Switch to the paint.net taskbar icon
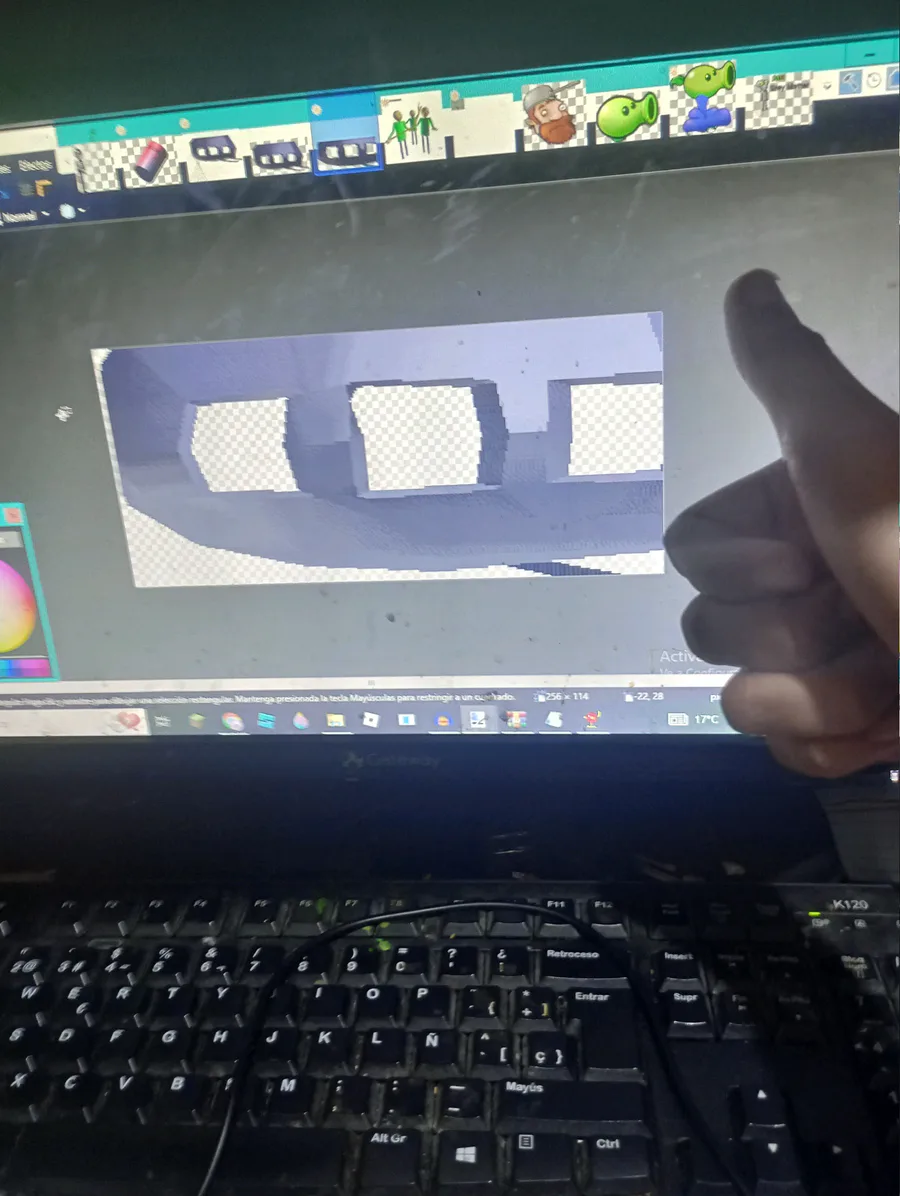 click(x=478, y=719)
